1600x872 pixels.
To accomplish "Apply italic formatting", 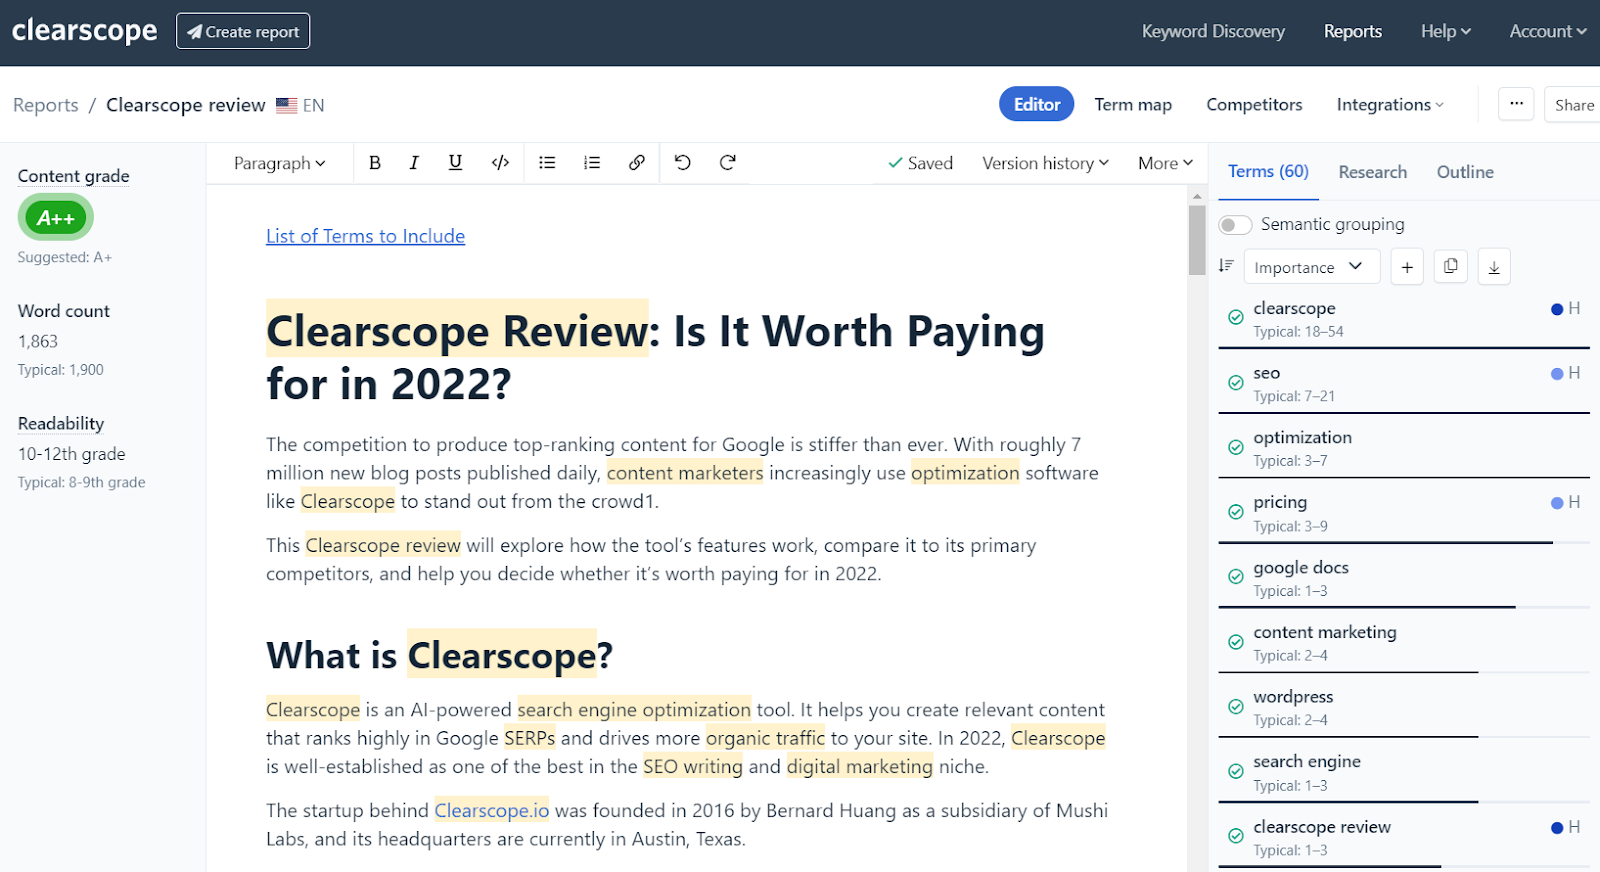I will pyautogui.click(x=414, y=163).
